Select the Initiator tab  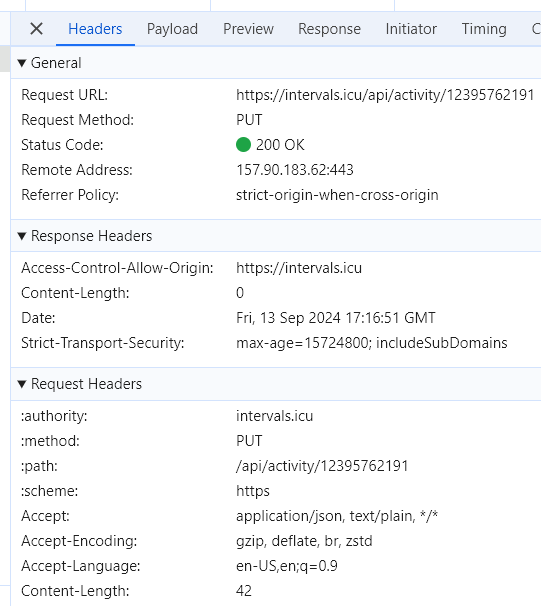[x=411, y=29]
